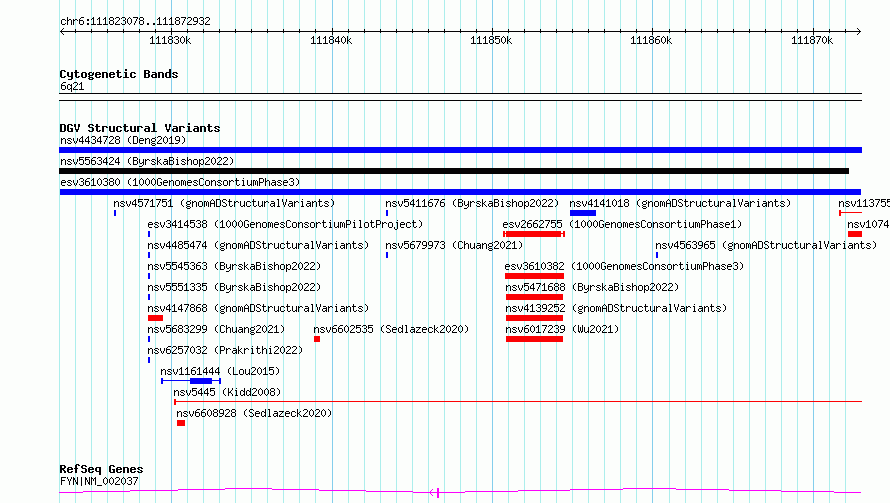This screenshot has height=503, width=890.
Task: Click the esv2662755 Phase1 variant label
Action: click(x=622, y=224)
